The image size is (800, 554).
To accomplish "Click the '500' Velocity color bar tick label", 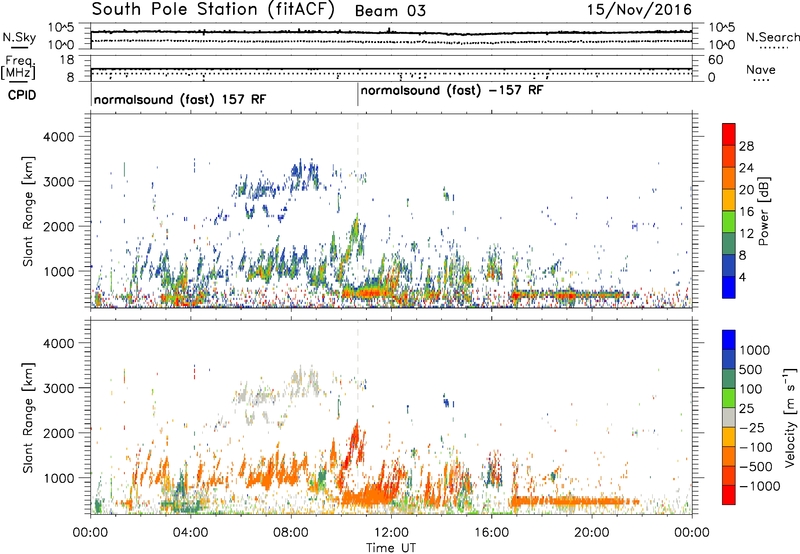I will (x=751, y=369).
